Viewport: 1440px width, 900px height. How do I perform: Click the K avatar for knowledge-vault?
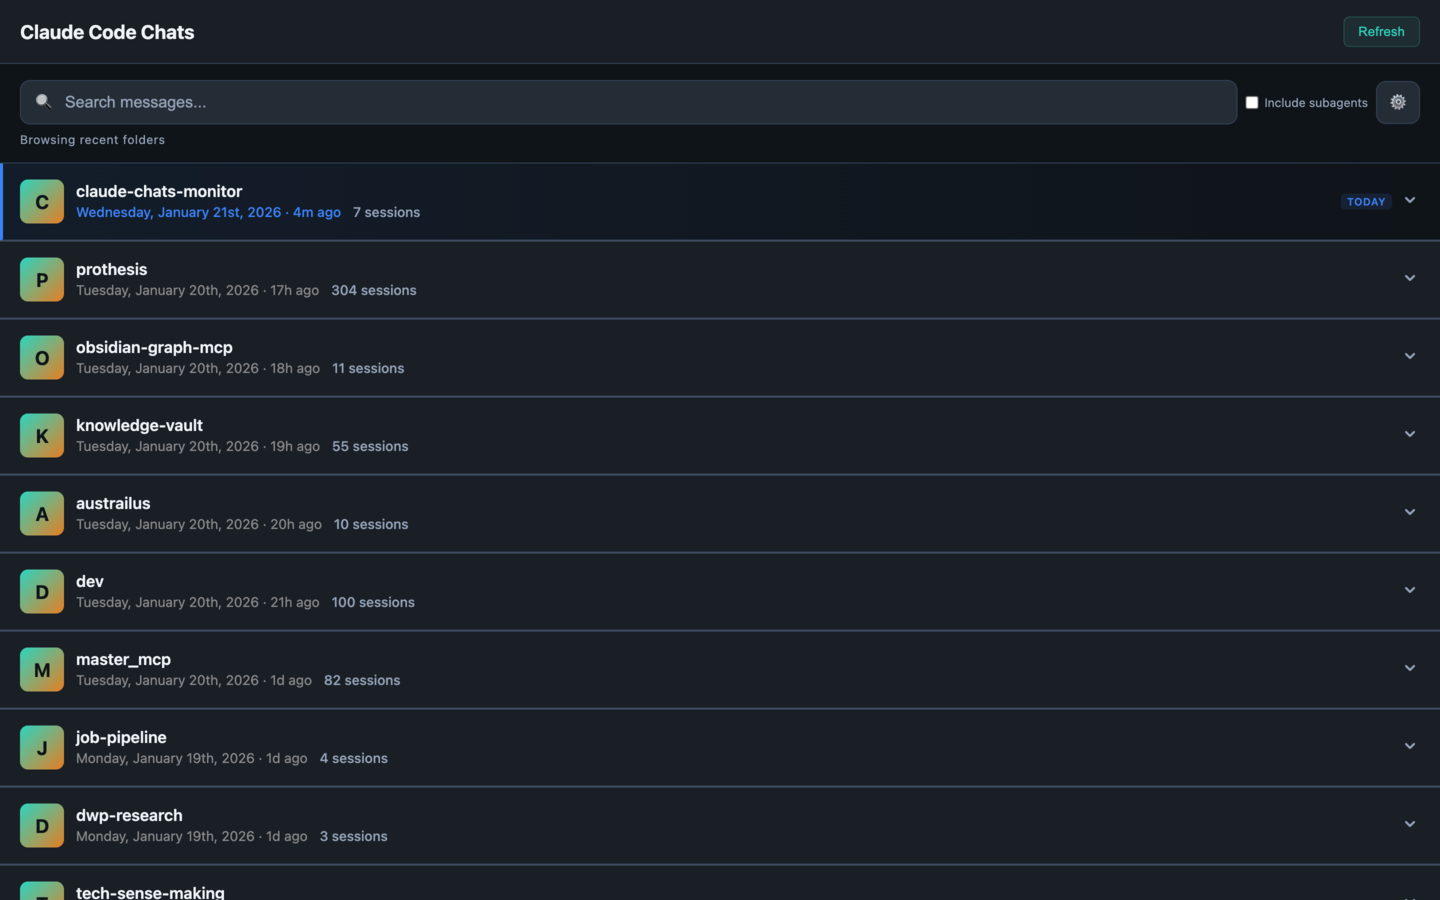click(x=42, y=435)
